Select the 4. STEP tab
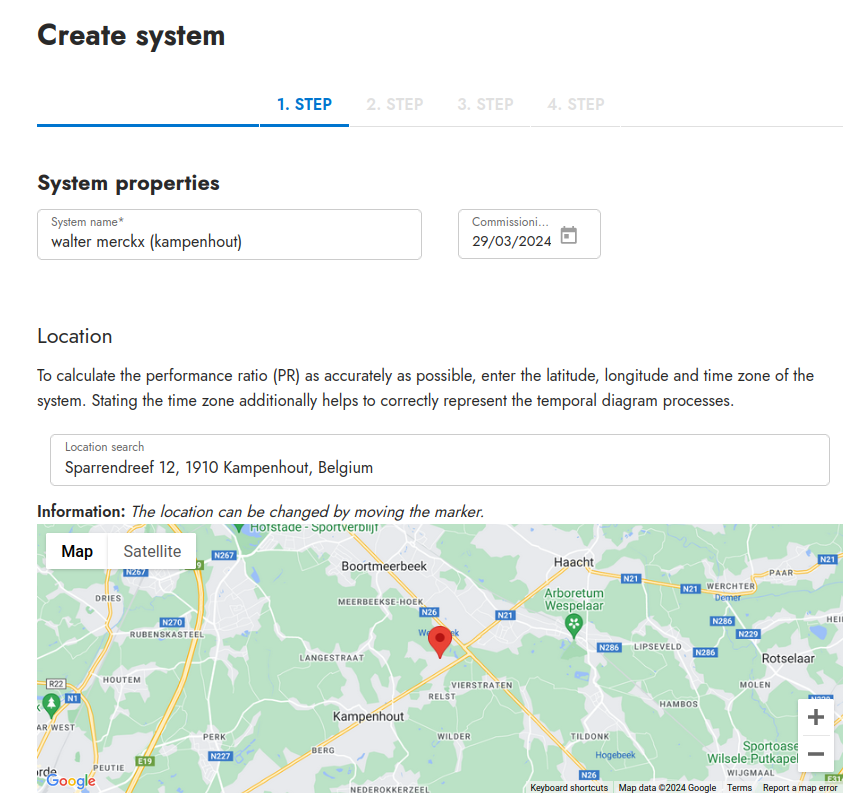The width and height of the screenshot is (862, 802). point(575,104)
